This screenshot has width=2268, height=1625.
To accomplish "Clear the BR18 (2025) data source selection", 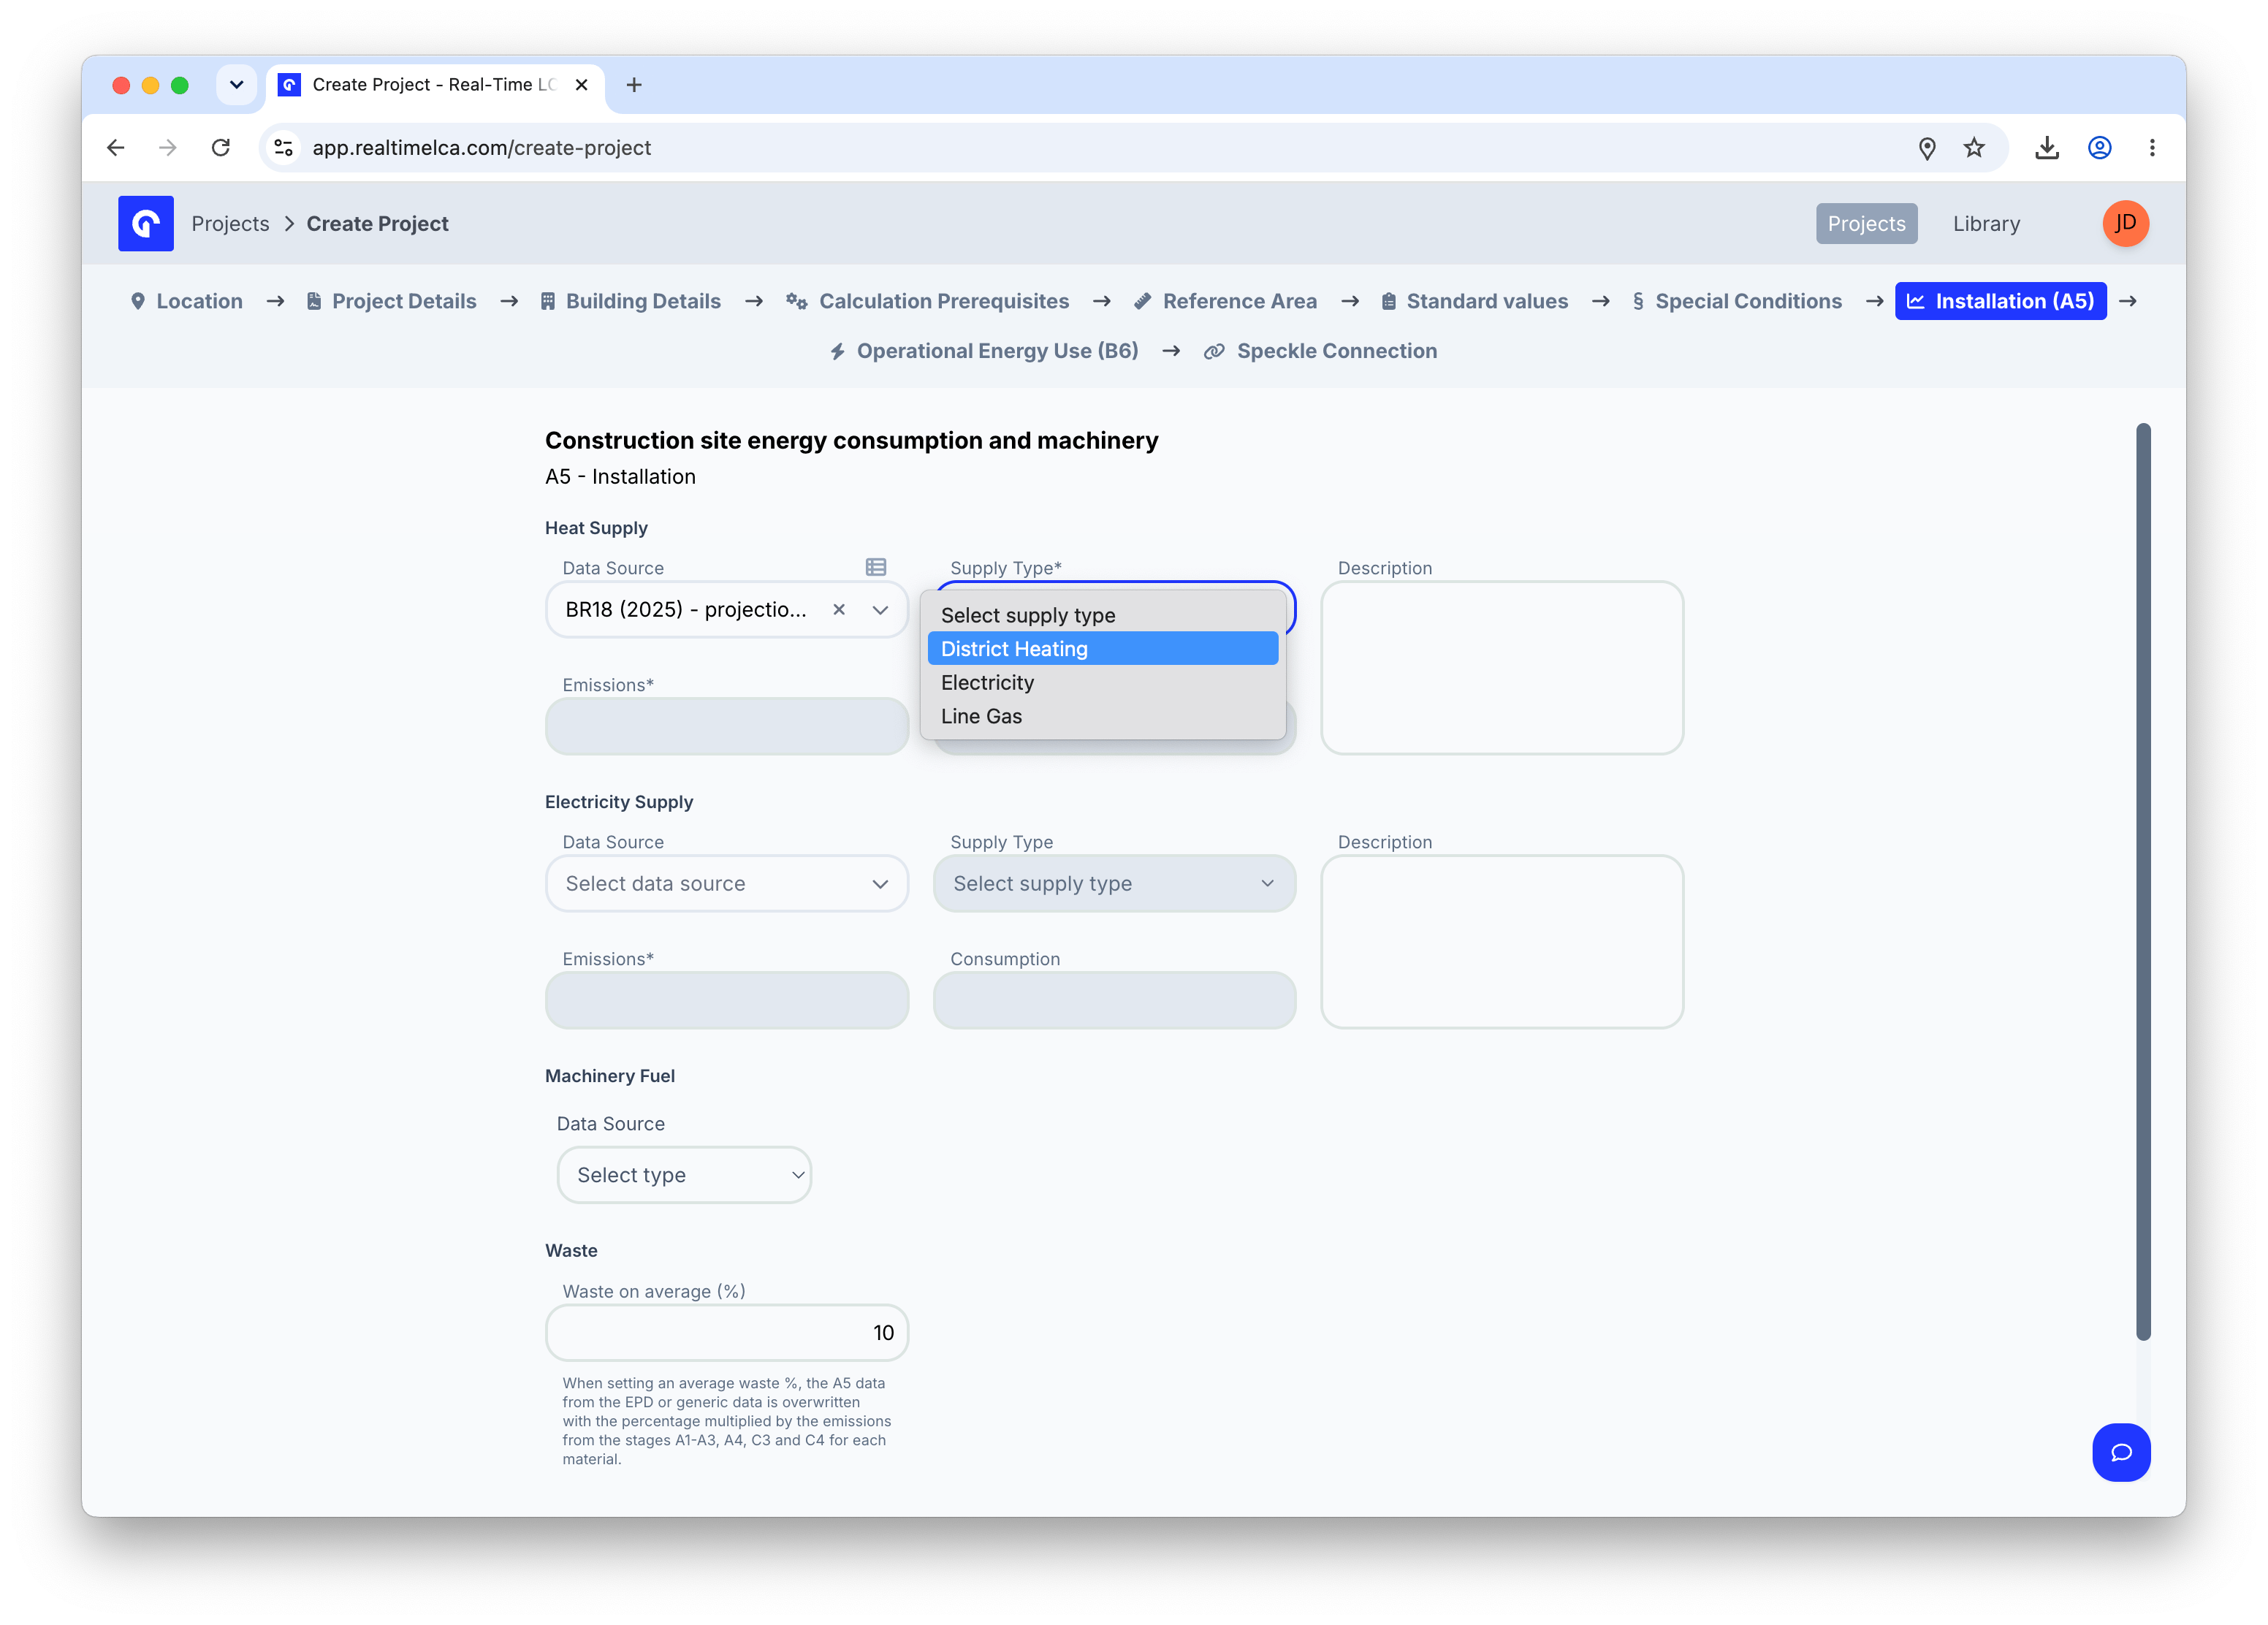I will (x=839, y=609).
